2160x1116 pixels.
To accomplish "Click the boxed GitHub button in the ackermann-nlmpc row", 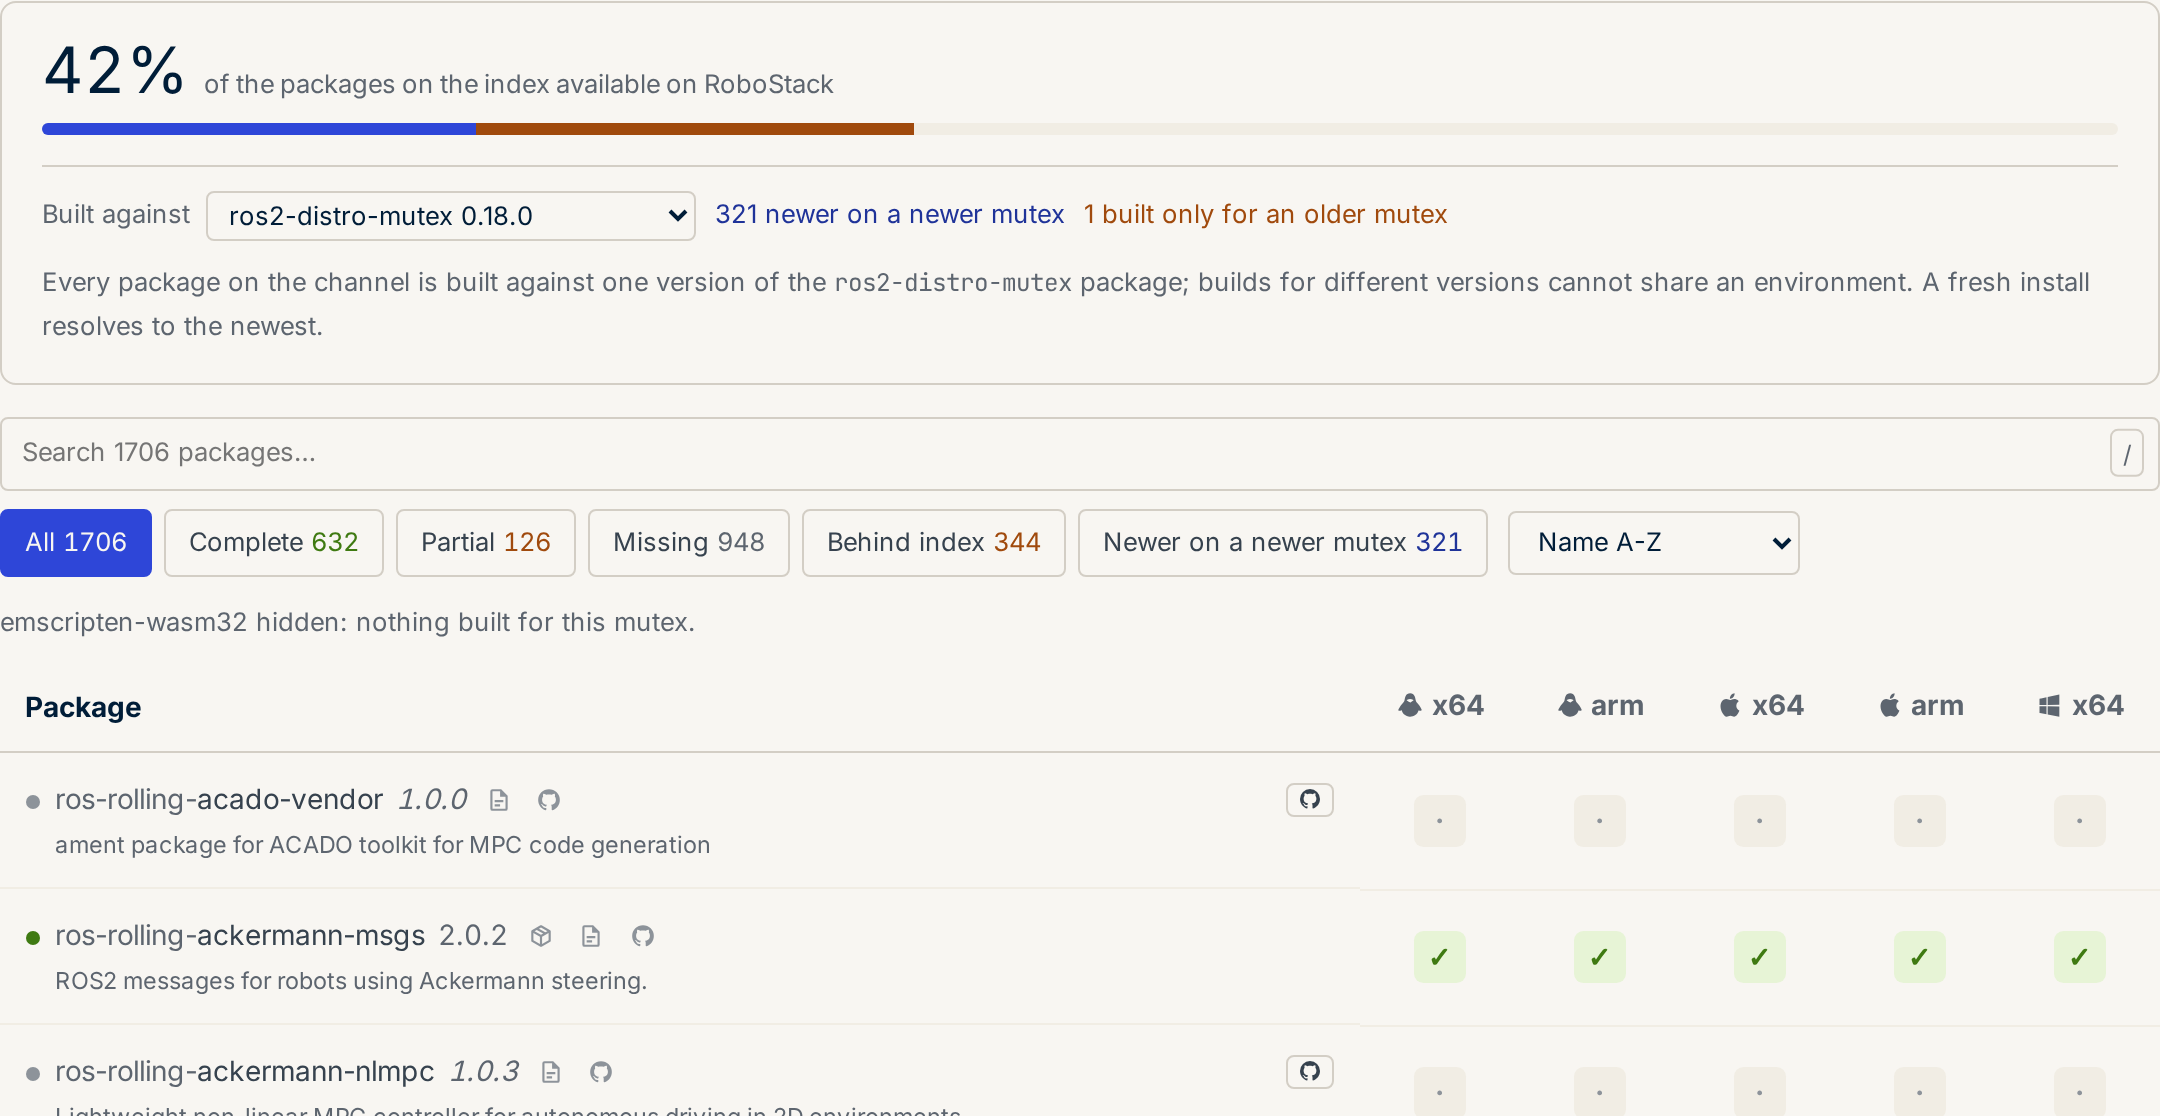I will click(1310, 1072).
